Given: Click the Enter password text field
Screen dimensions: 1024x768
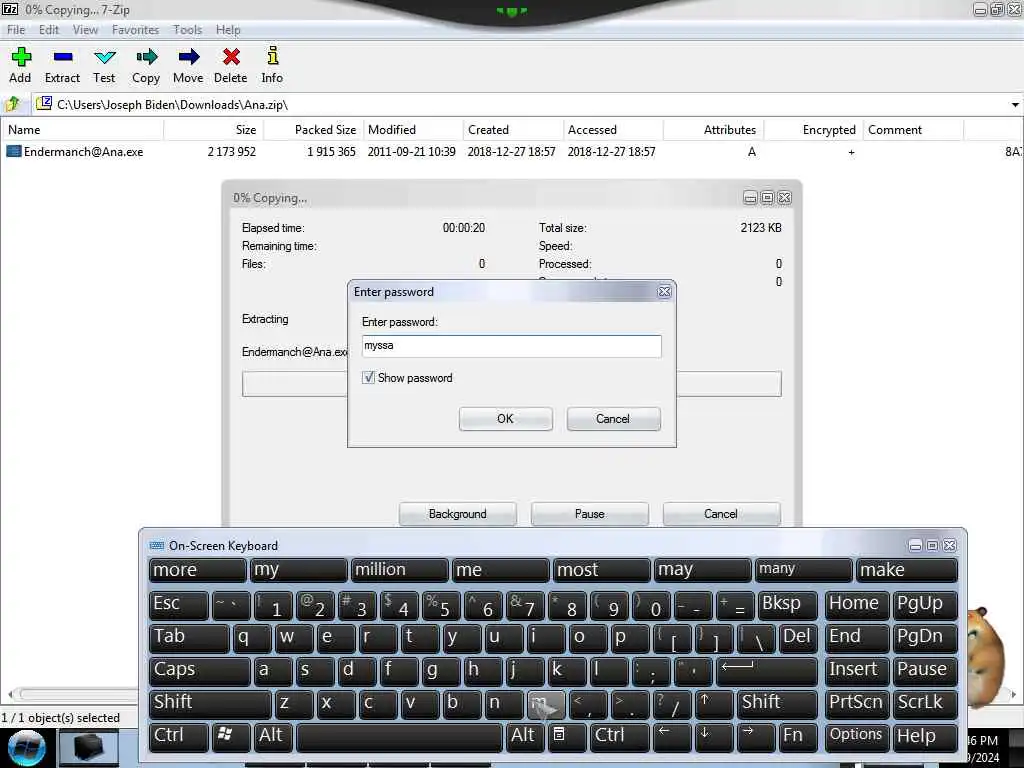Looking at the screenshot, I should tap(511, 346).
